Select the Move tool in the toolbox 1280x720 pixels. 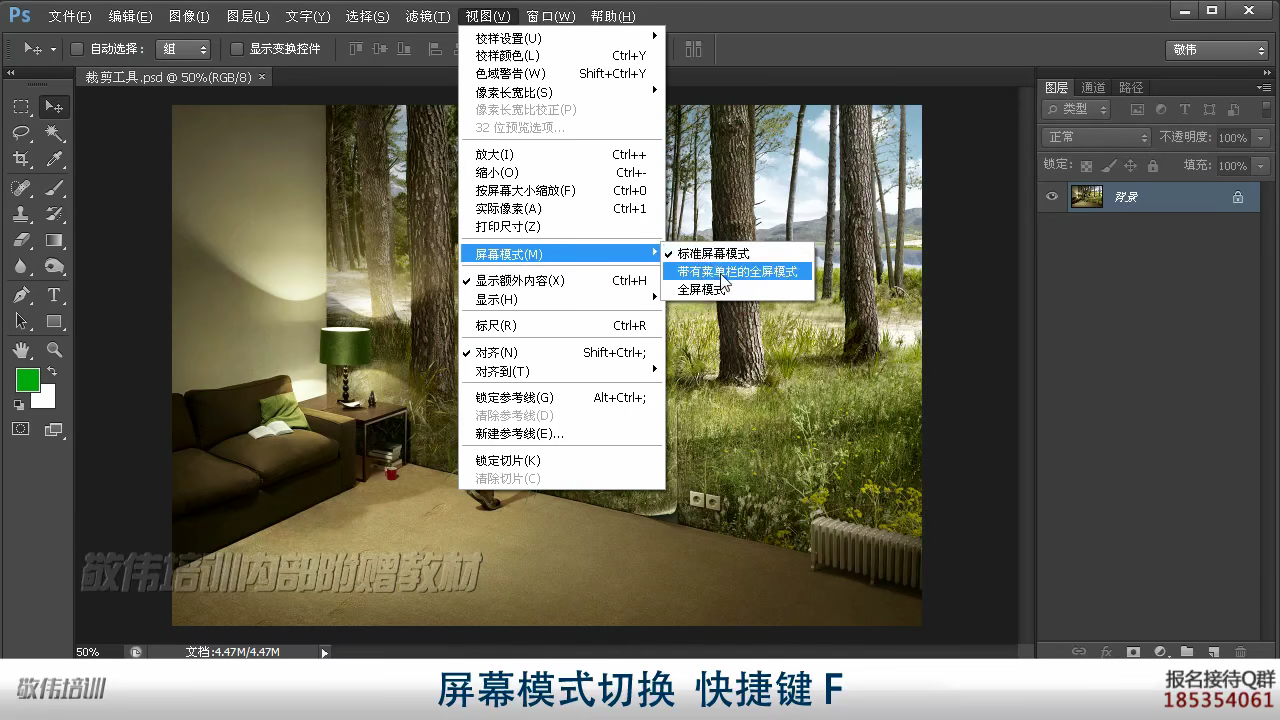[x=54, y=107]
